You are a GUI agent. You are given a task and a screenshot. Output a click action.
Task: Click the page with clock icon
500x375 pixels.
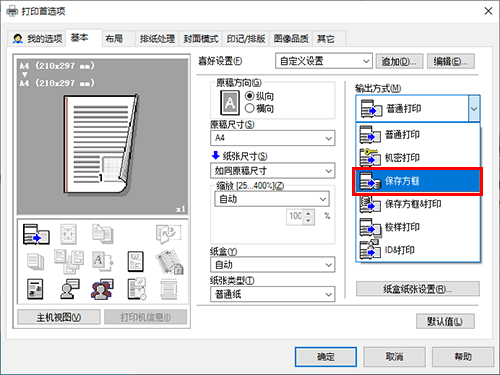[x=137, y=289]
